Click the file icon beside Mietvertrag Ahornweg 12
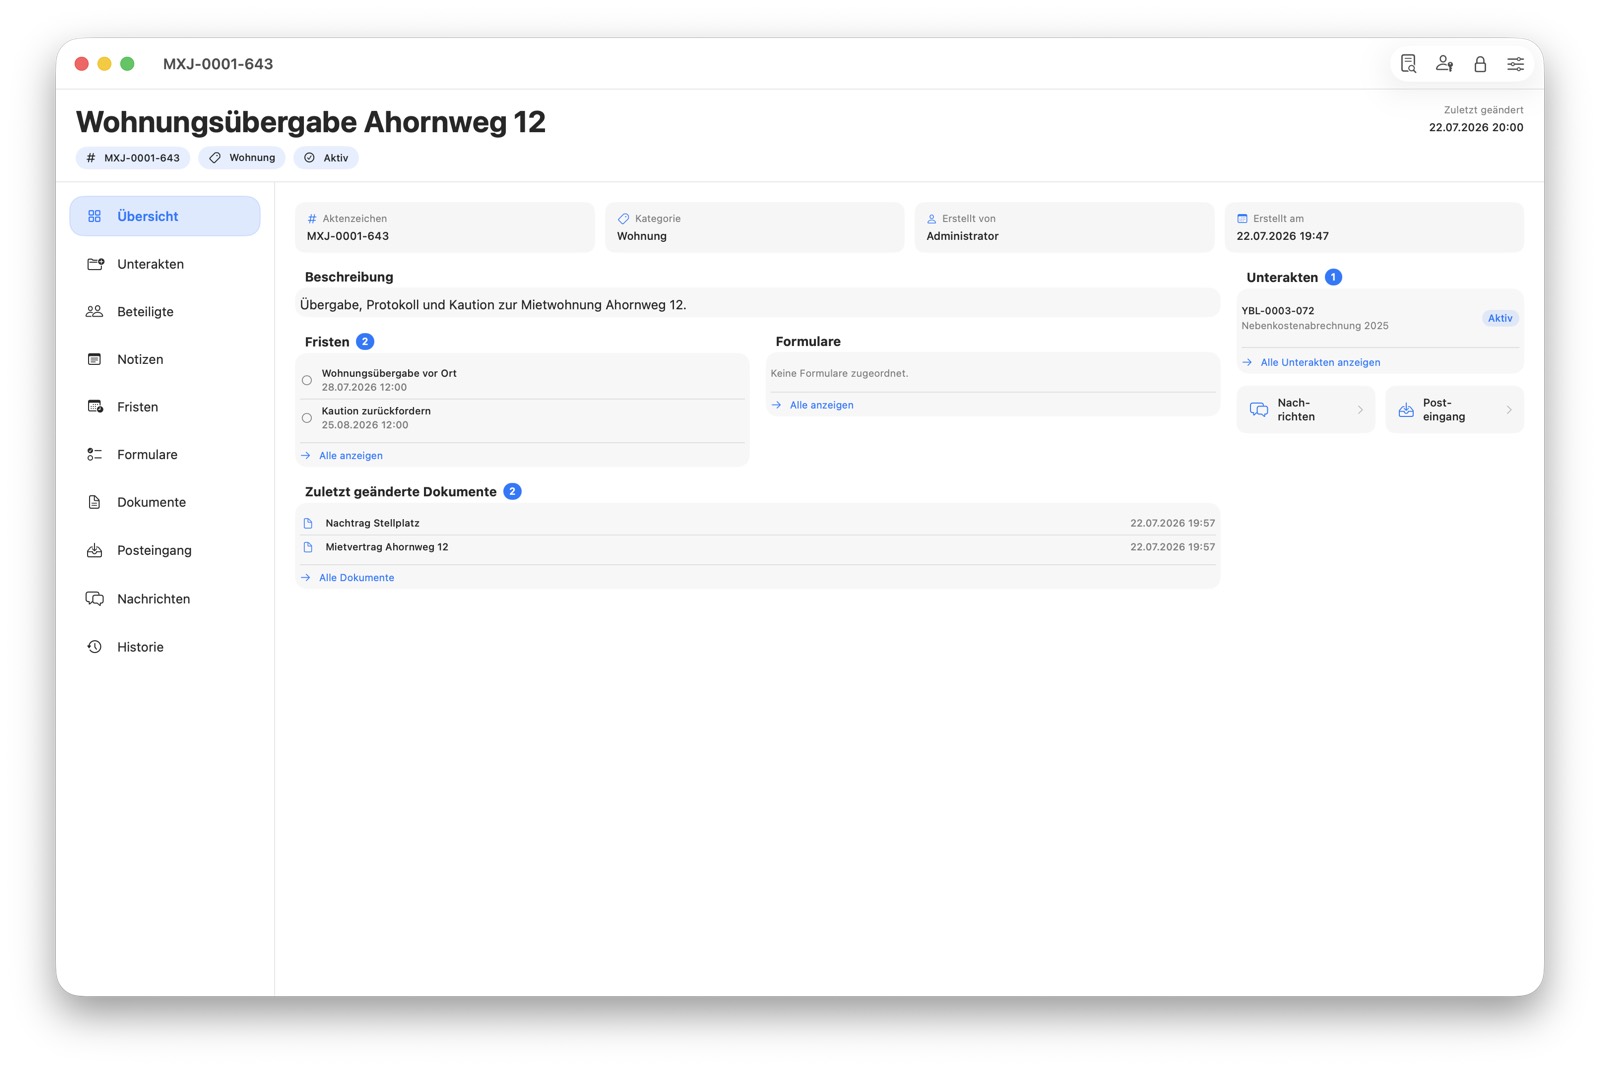Image resolution: width=1600 pixels, height=1070 pixels. [x=308, y=547]
